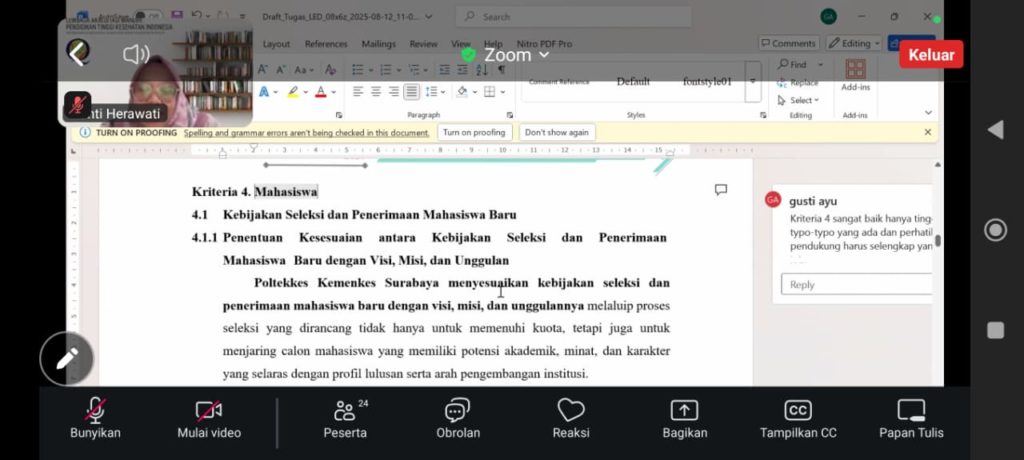Toggle Justify paragraph alignment

pos(411,91)
